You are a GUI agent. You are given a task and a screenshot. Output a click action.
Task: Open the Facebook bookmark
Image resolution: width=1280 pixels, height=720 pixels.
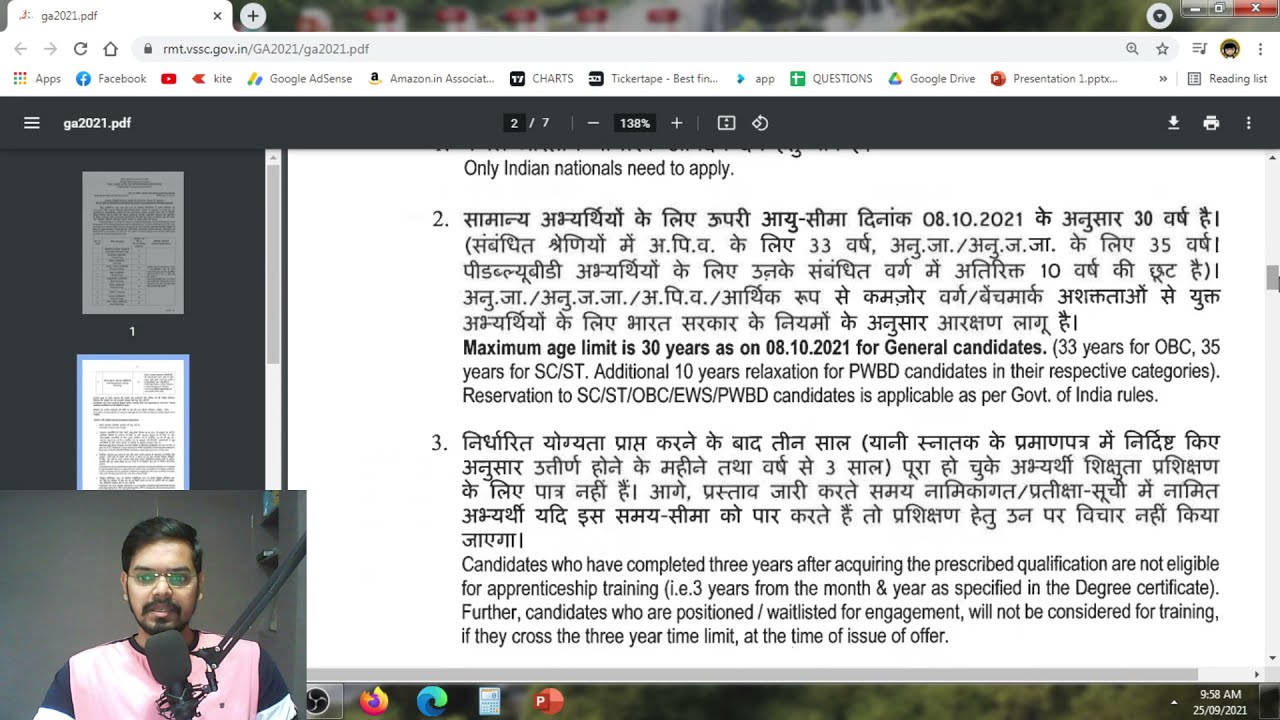point(111,78)
